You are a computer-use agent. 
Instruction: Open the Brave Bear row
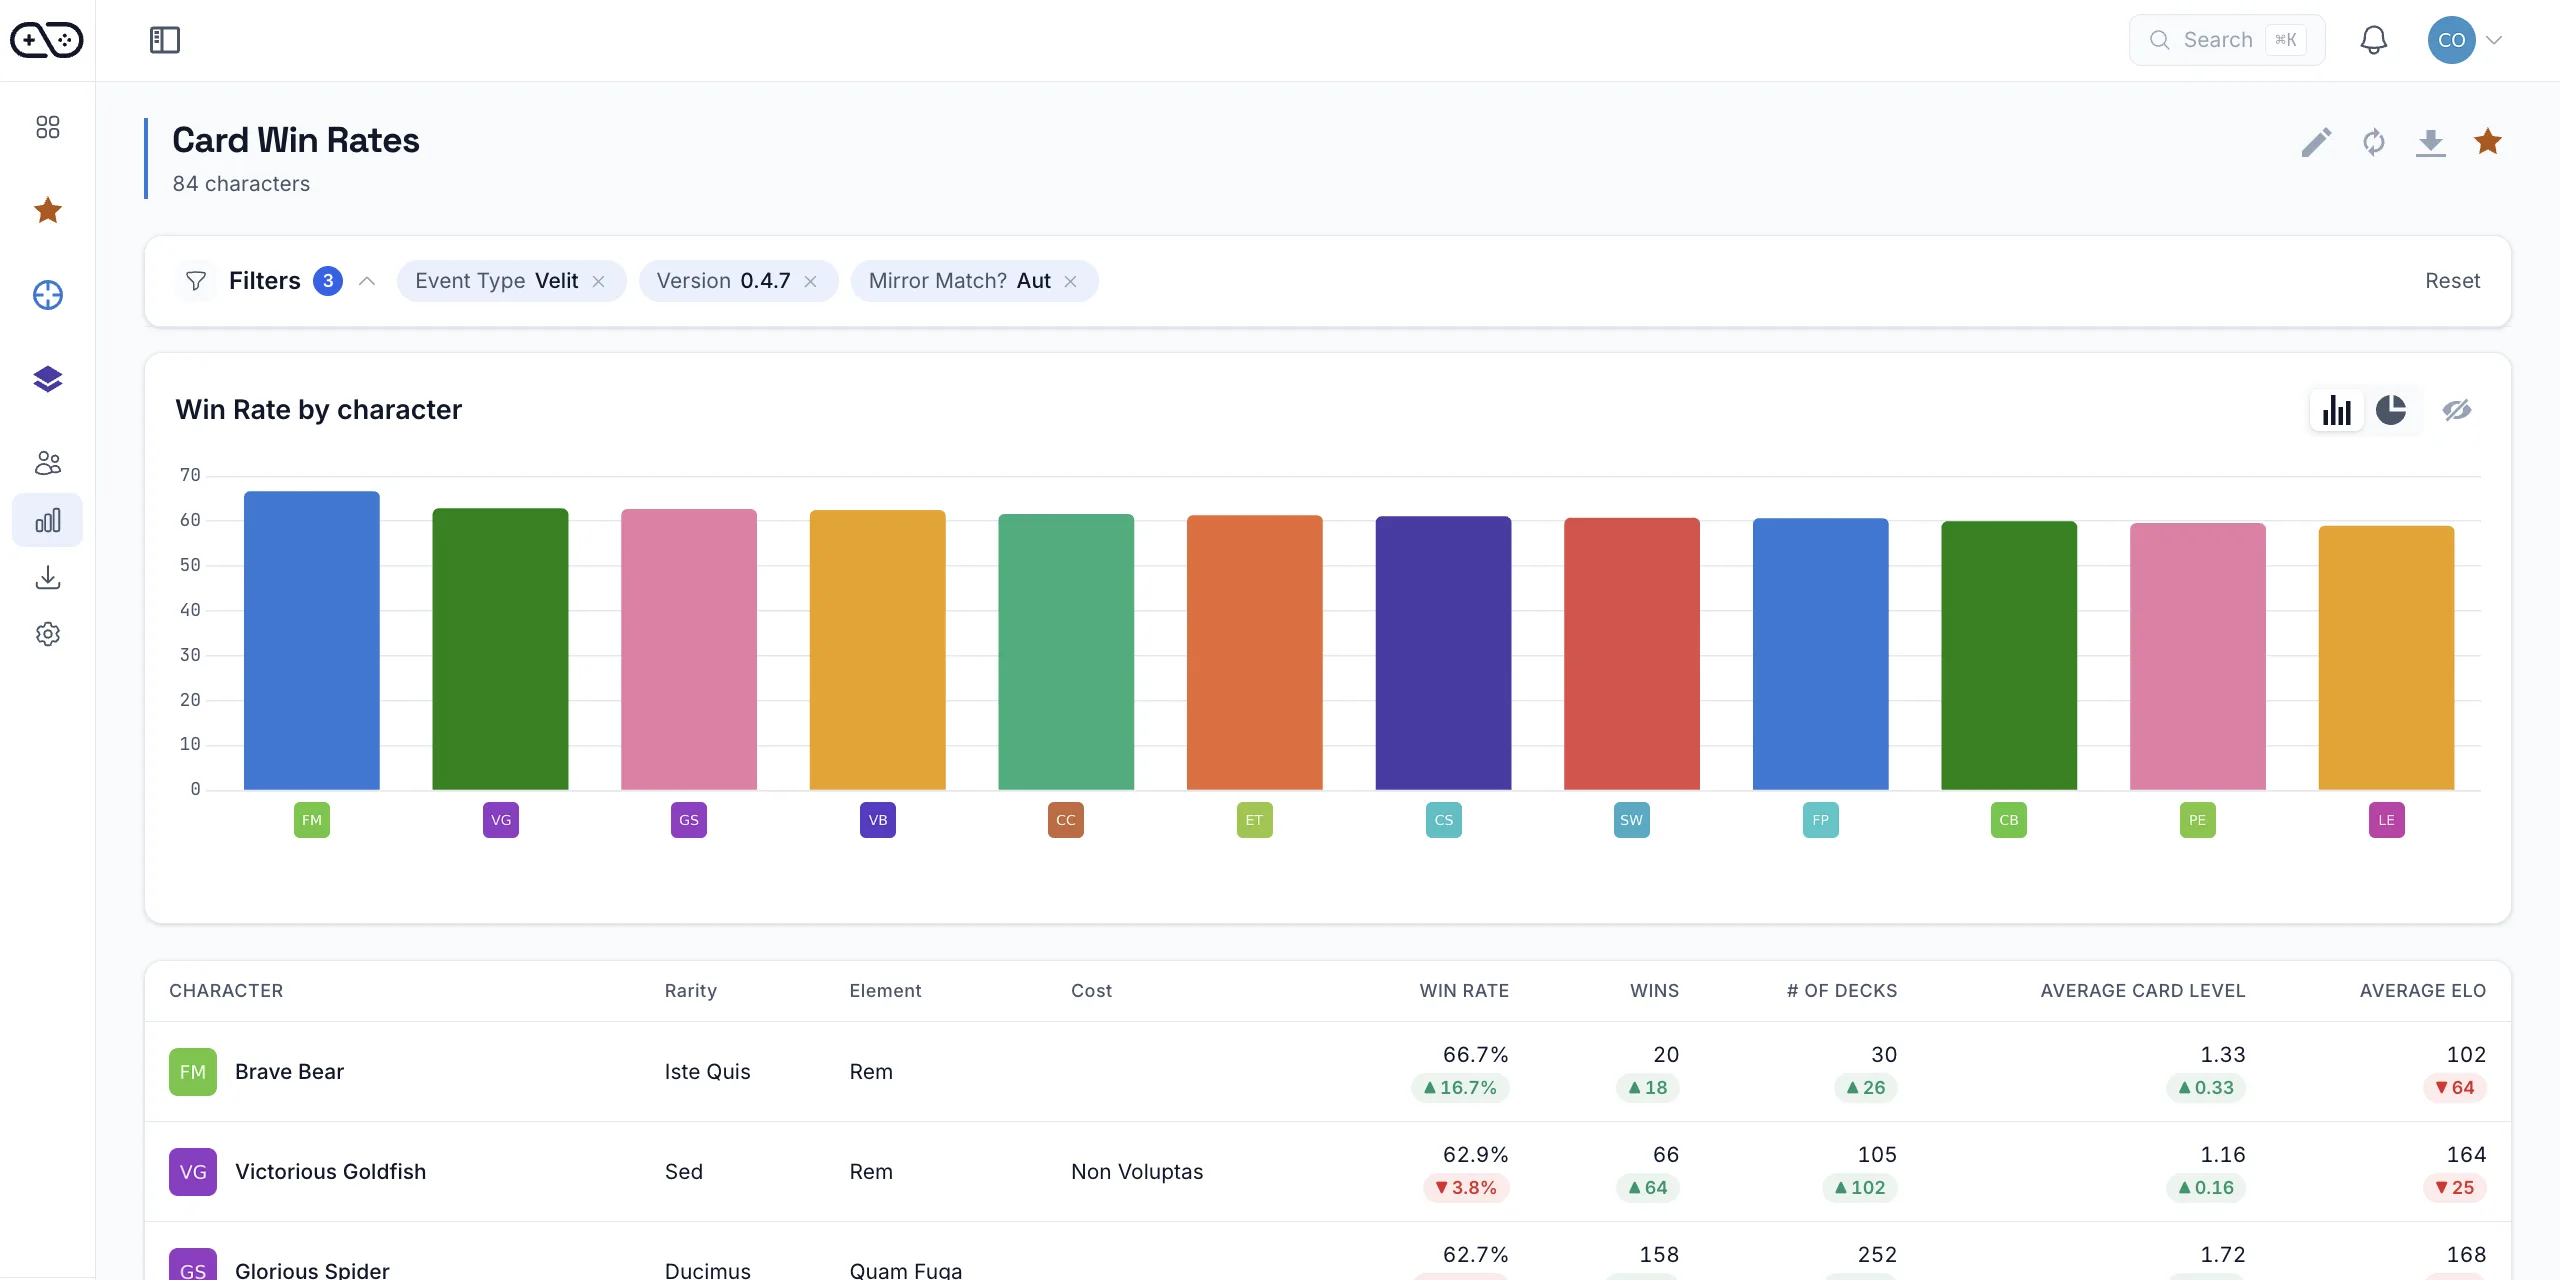[1328, 1072]
